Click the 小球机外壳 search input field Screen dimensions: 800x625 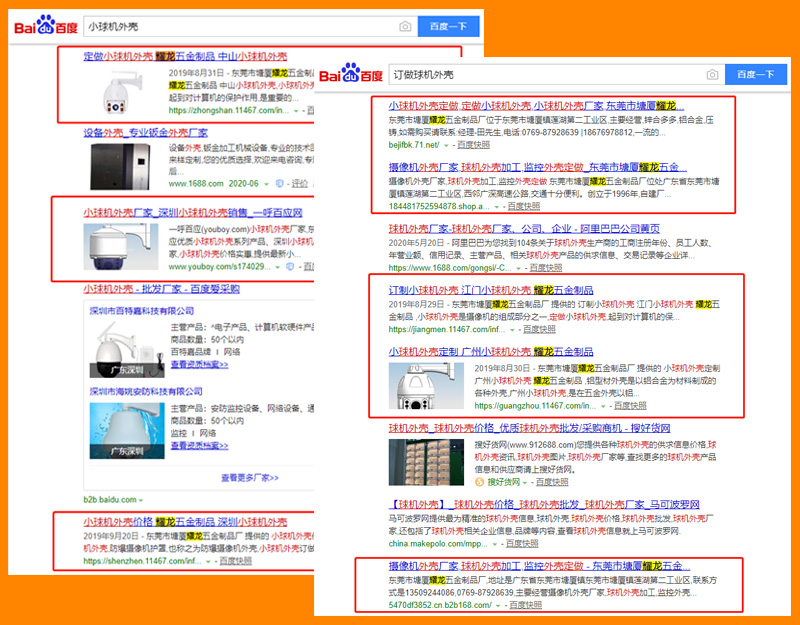tap(250, 27)
